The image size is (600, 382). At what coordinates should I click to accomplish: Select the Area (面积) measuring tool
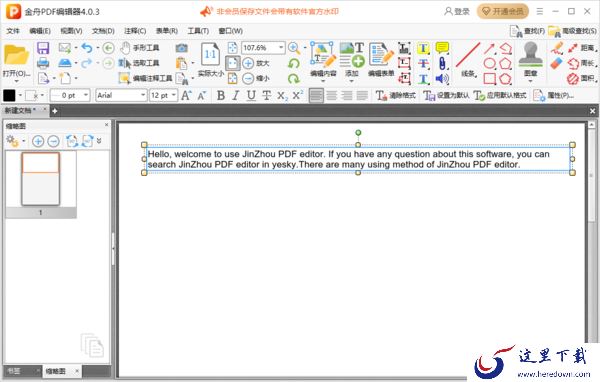tap(581, 78)
